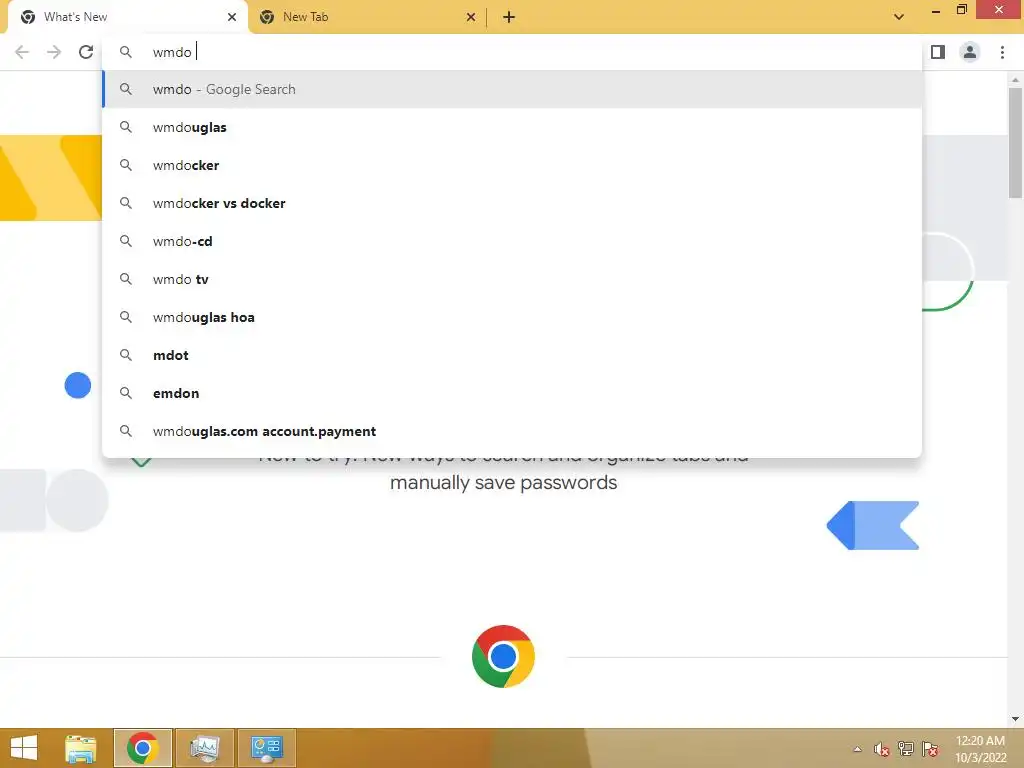Choose the 'wmdo-cd' suggestion
This screenshot has height=768, width=1024.
(x=513, y=241)
